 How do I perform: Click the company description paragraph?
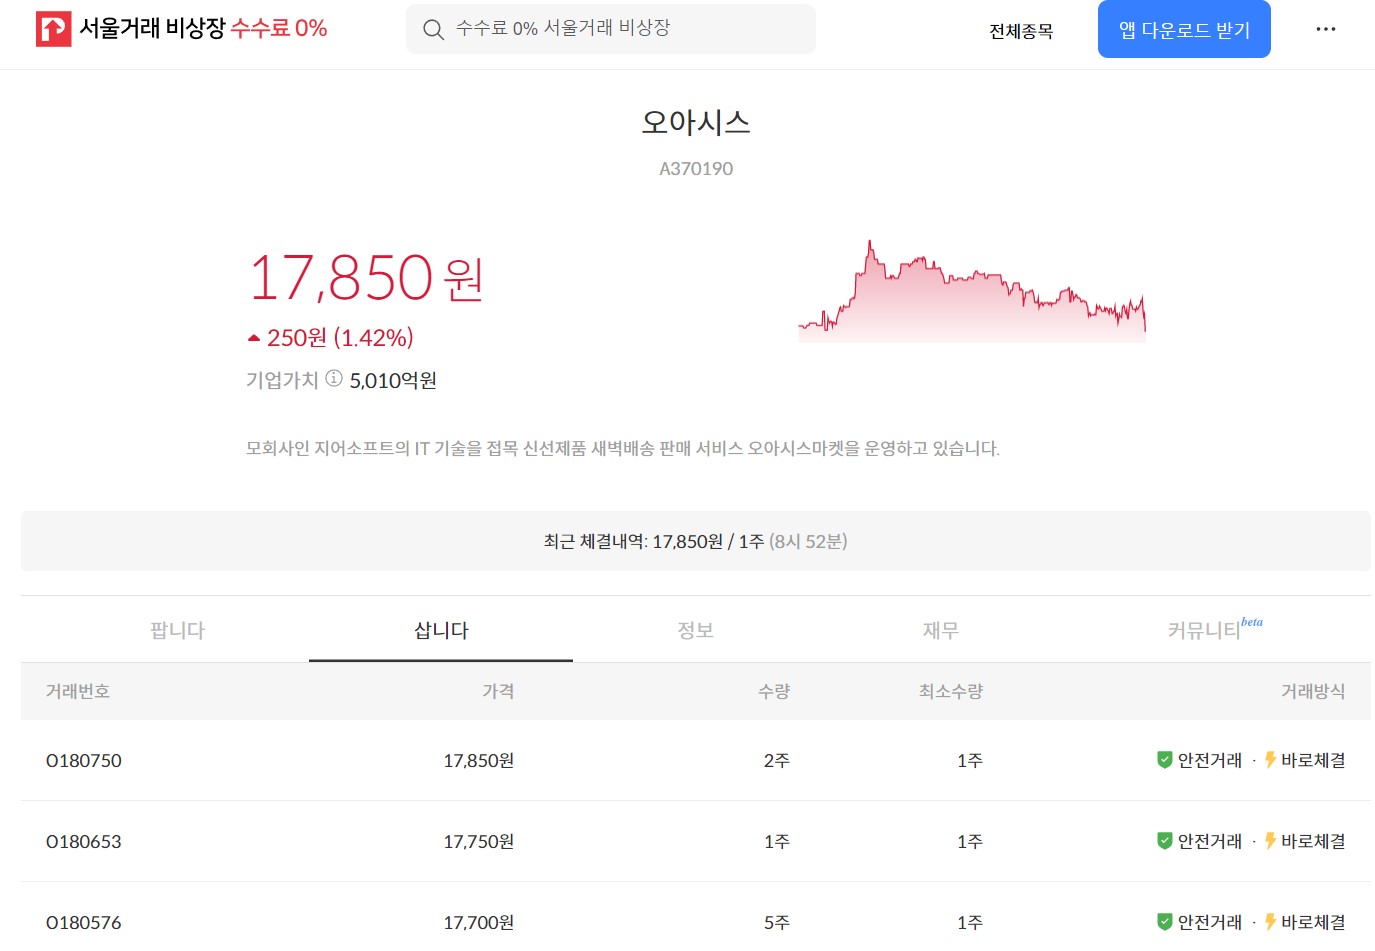(x=623, y=448)
